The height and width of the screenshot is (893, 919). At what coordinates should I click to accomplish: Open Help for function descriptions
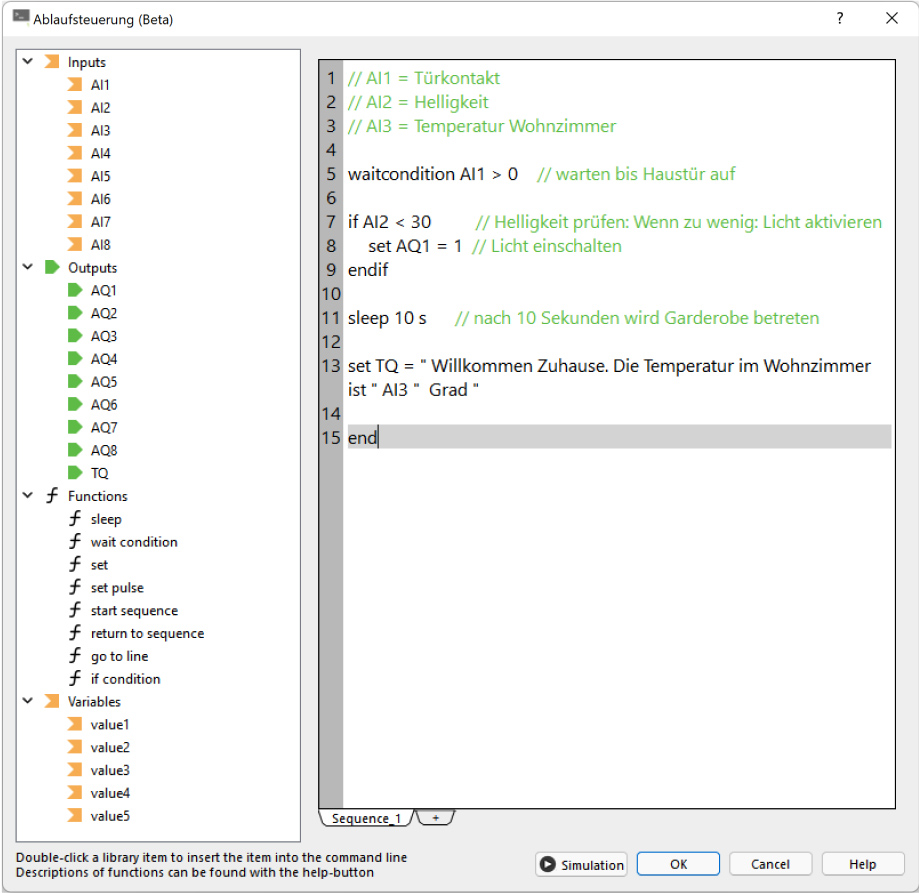[862, 865]
